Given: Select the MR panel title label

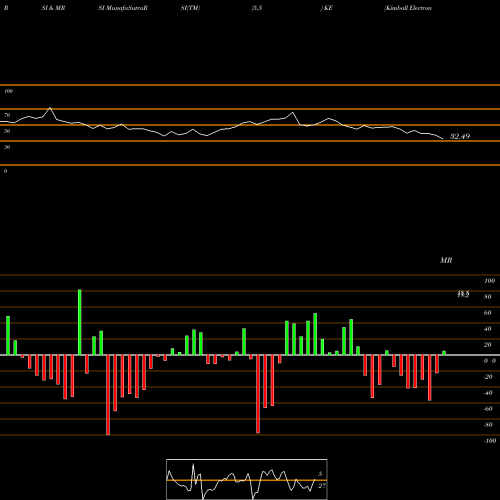Looking at the screenshot, I should coord(446,260).
